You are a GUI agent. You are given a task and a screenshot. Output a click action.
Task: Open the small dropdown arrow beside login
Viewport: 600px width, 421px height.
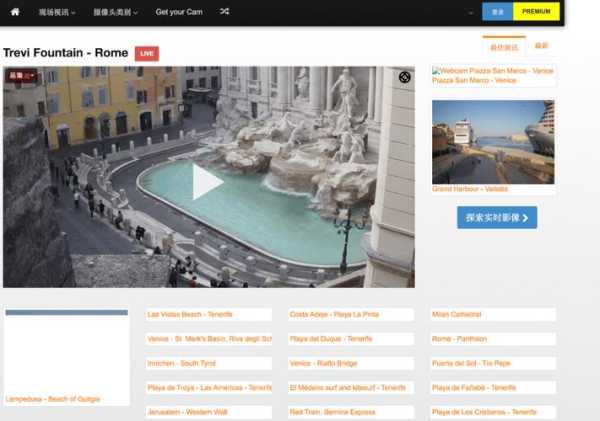[x=471, y=12]
